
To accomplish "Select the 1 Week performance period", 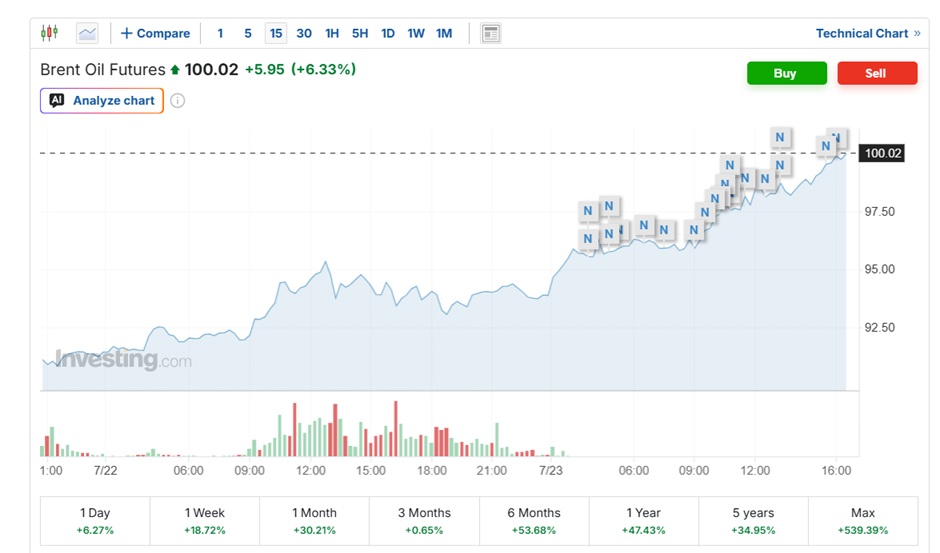I will click(x=204, y=521).
